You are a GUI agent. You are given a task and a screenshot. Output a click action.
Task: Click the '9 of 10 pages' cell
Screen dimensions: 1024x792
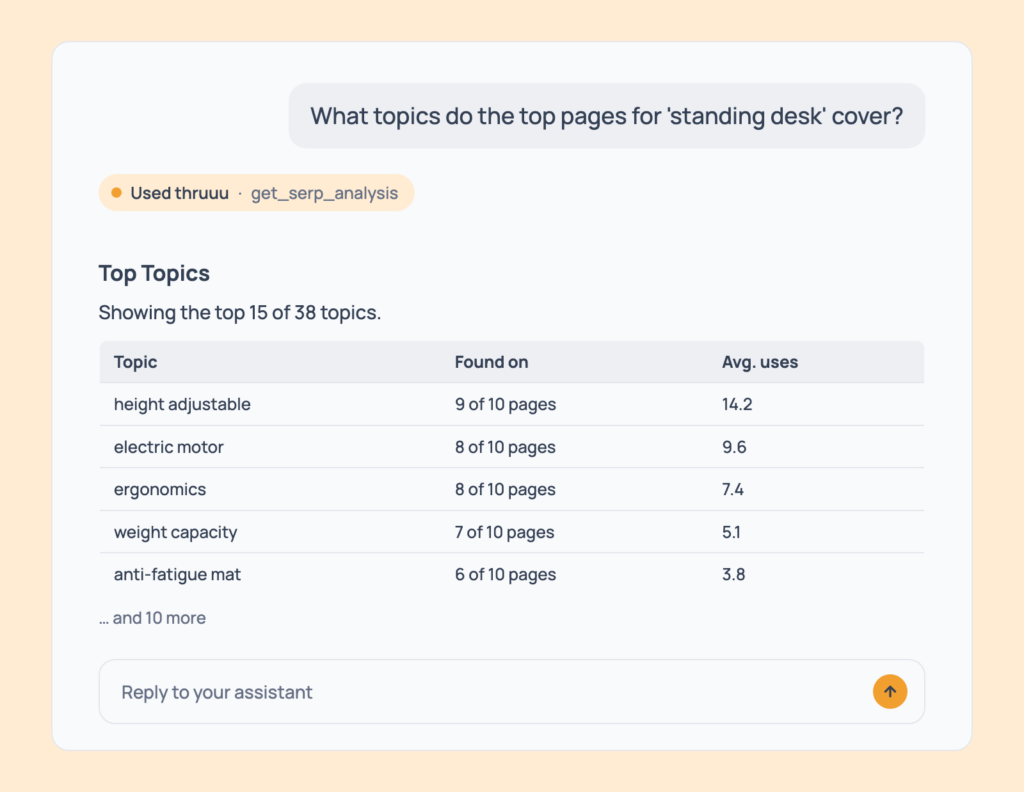505,404
